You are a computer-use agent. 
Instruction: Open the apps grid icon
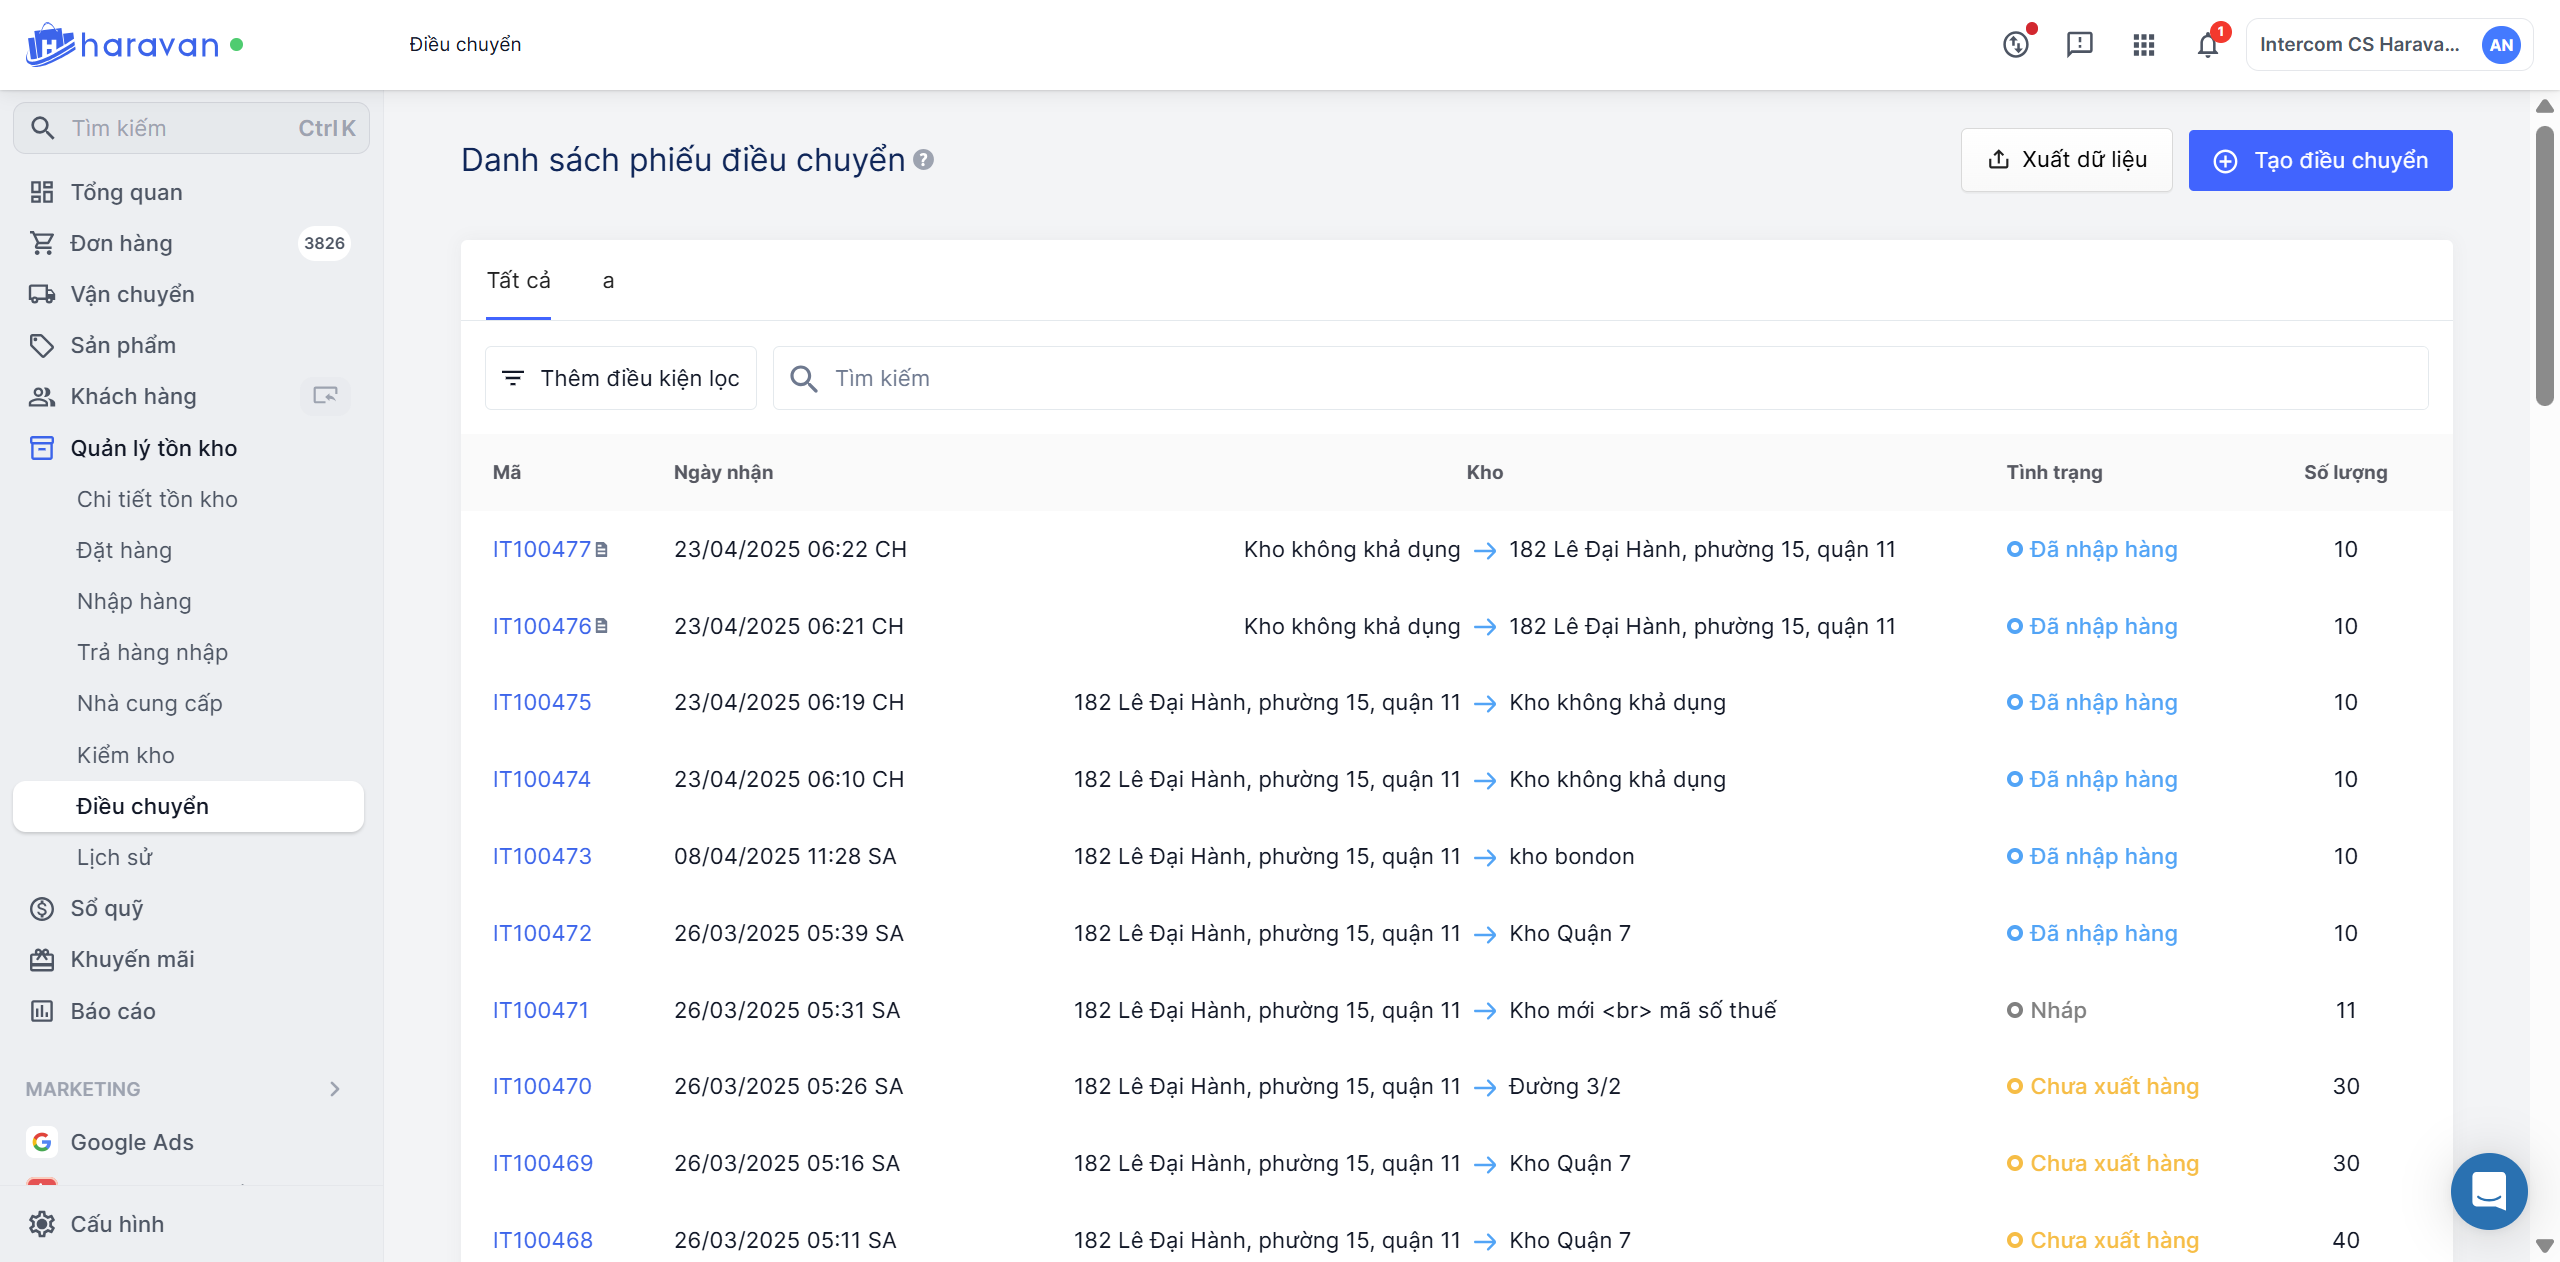coord(2143,45)
